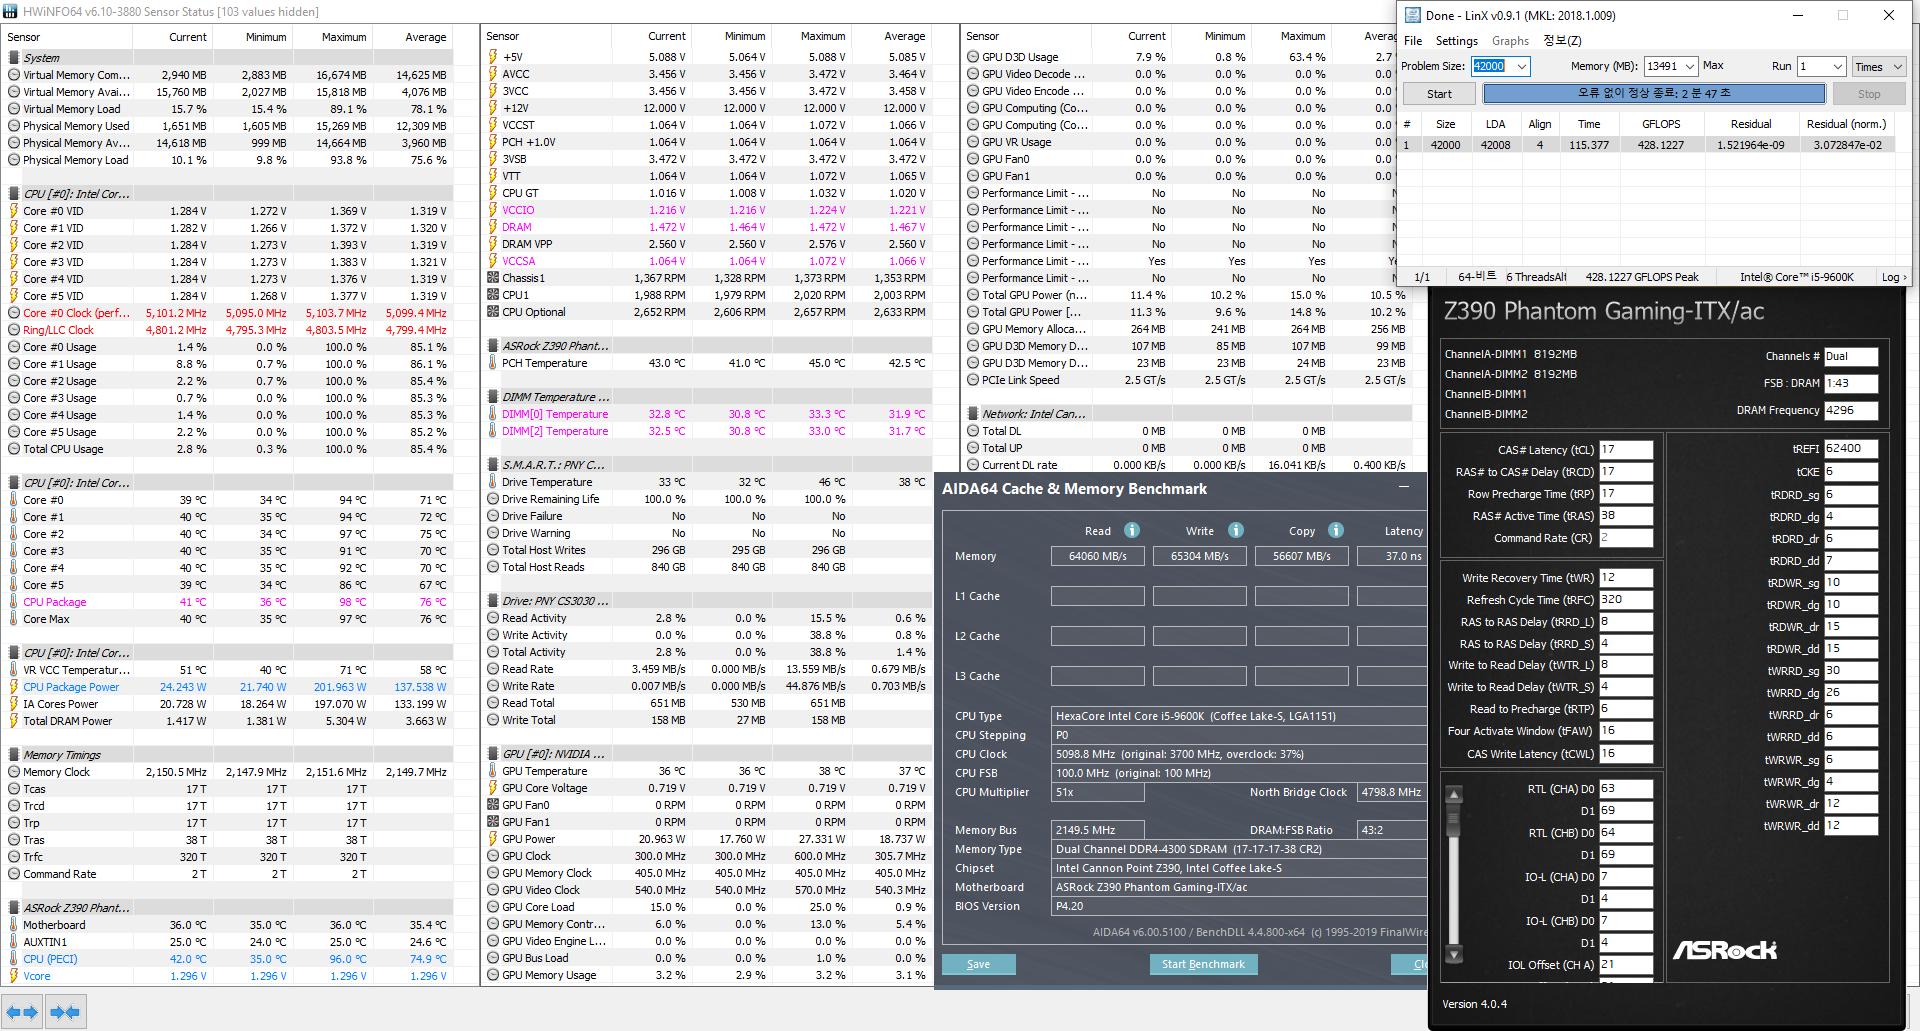Click Start Benchmark in AIDA64
Viewport: 1920px width, 1031px height.
click(1203, 964)
